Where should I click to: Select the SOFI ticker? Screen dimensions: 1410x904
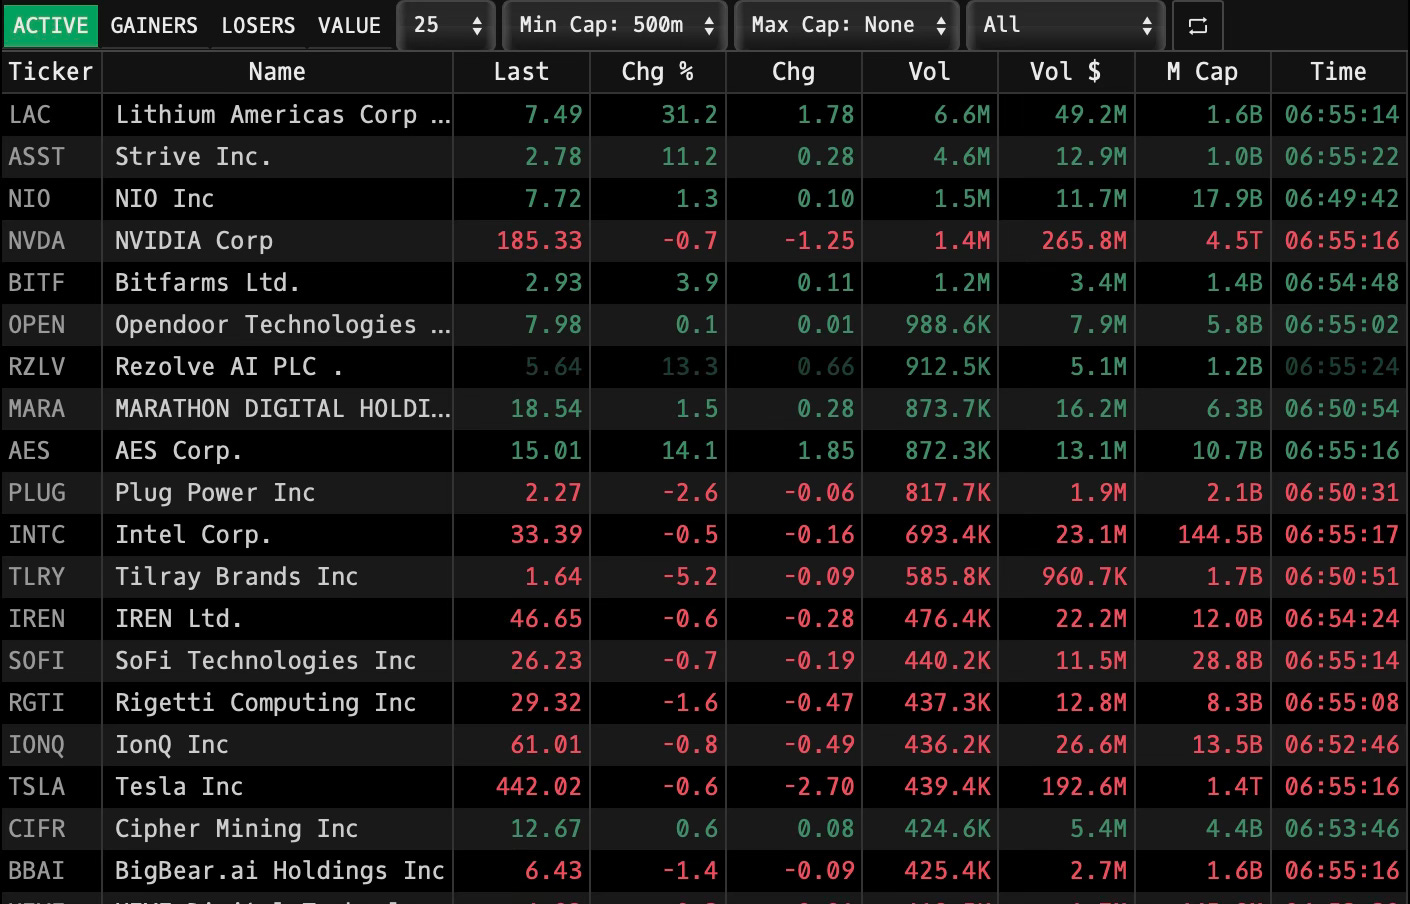click(36, 661)
